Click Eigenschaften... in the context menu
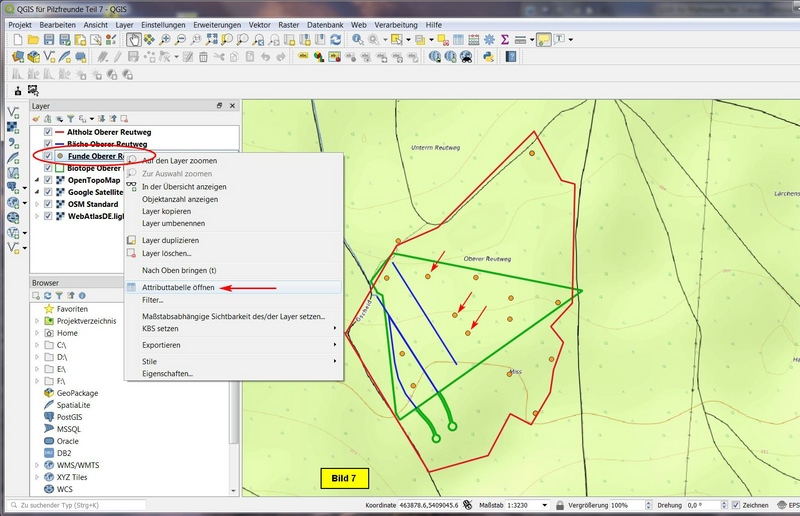 click(167, 373)
